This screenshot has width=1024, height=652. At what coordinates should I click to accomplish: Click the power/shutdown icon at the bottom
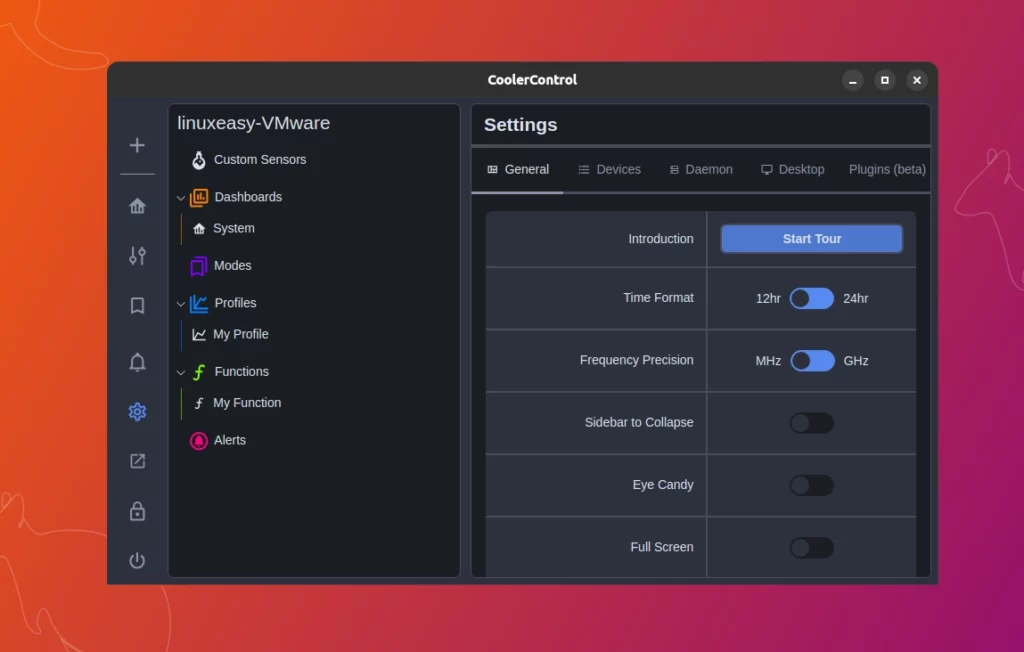point(137,560)
